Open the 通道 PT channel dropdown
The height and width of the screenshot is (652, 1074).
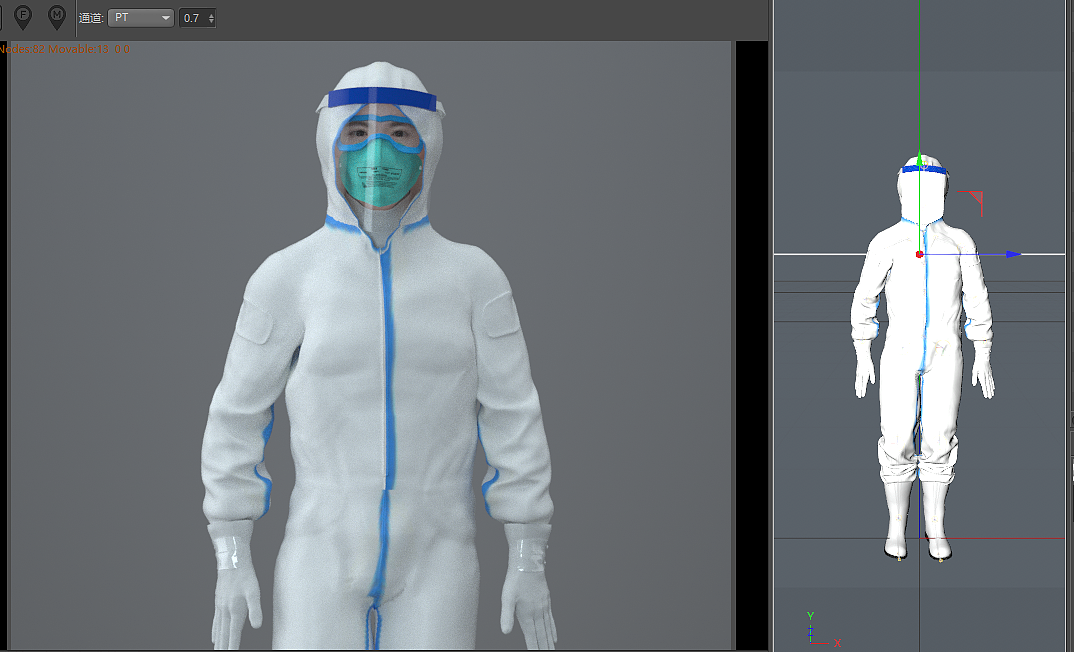(140, 18)
